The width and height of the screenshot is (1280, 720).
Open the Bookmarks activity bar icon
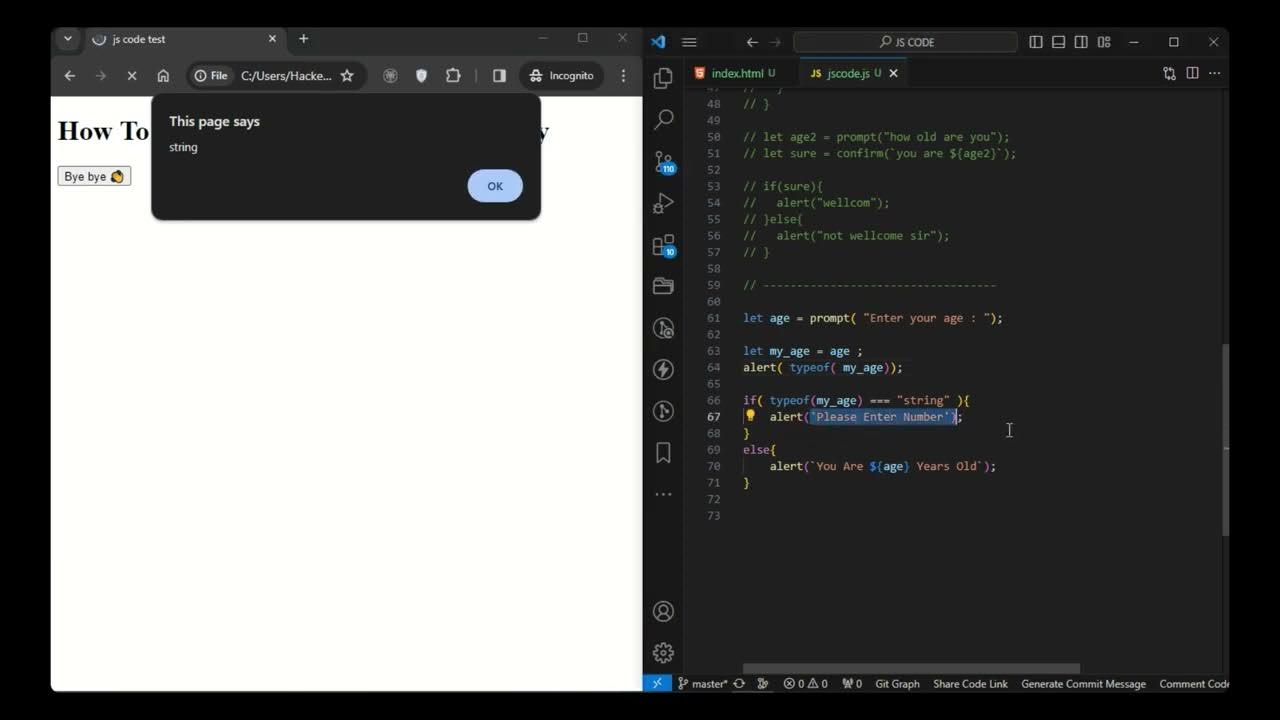663,453
